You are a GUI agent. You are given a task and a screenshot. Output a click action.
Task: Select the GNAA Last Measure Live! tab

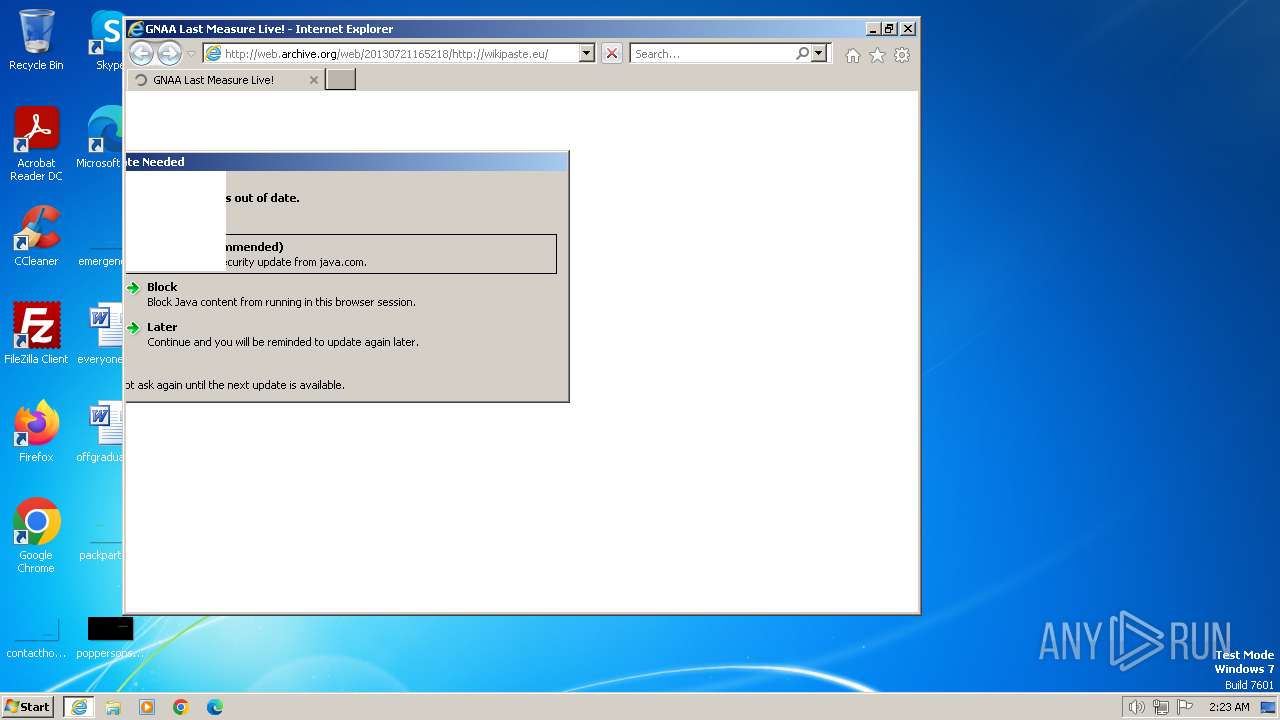[x=225, y=80]
